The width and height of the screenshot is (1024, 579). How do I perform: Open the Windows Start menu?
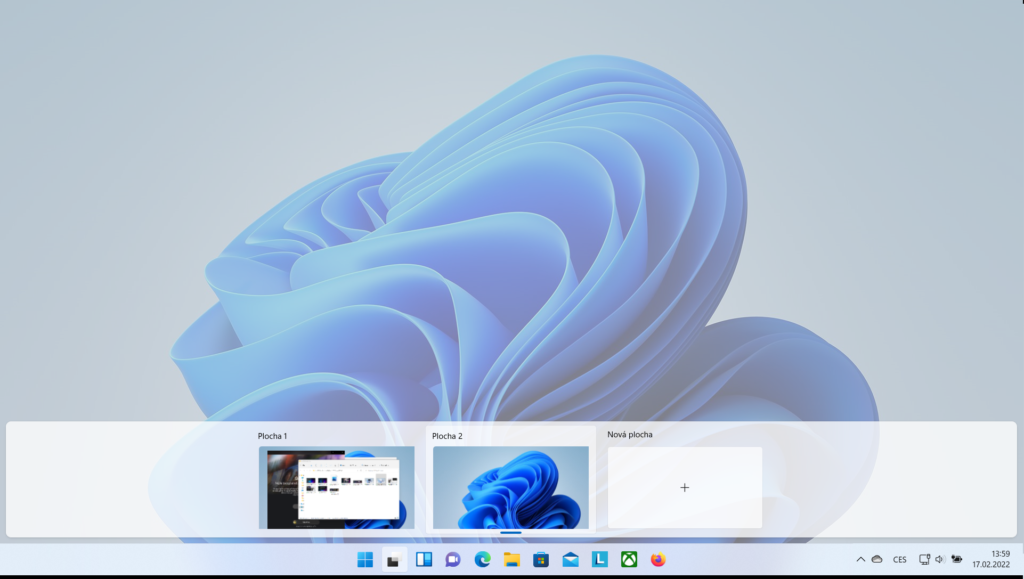pyautogui.click(x=365, y=559)
